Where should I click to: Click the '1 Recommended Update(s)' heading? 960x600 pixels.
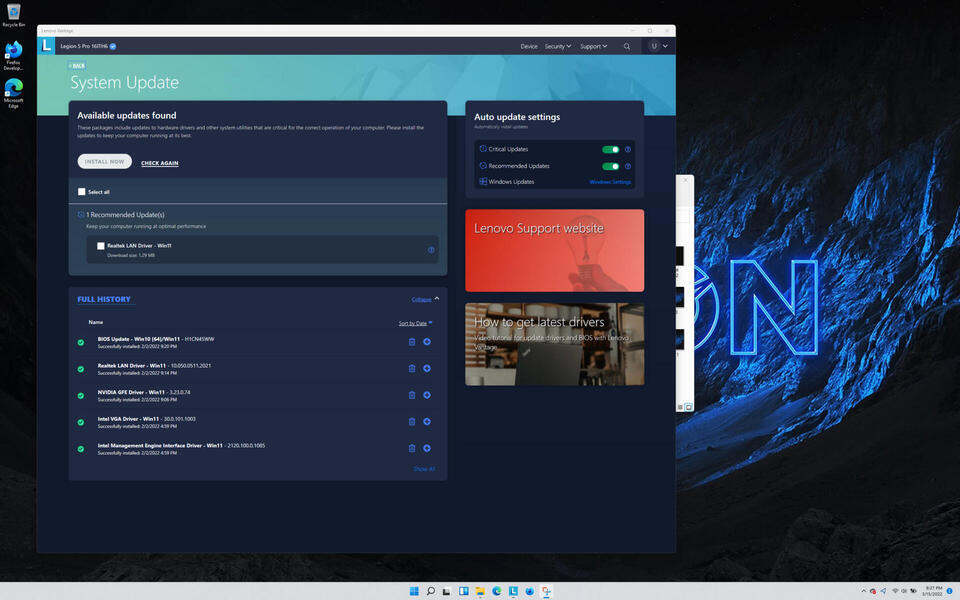[x=125, y=215]
